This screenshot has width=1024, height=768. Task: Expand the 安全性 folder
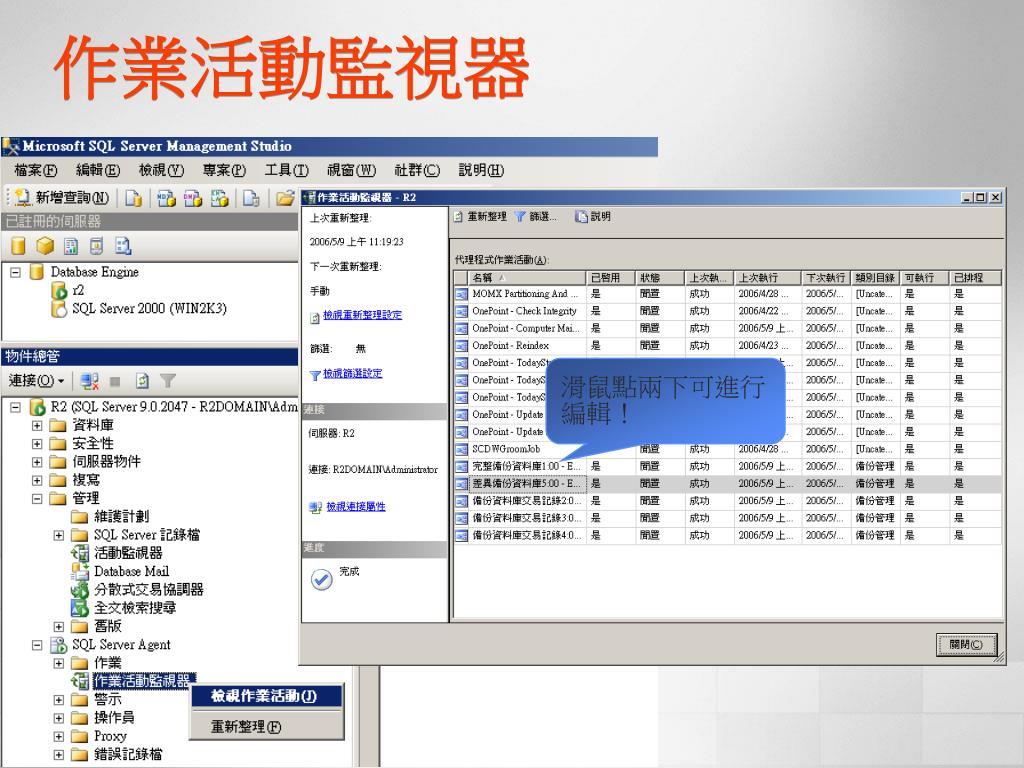[x=37, y=443]
